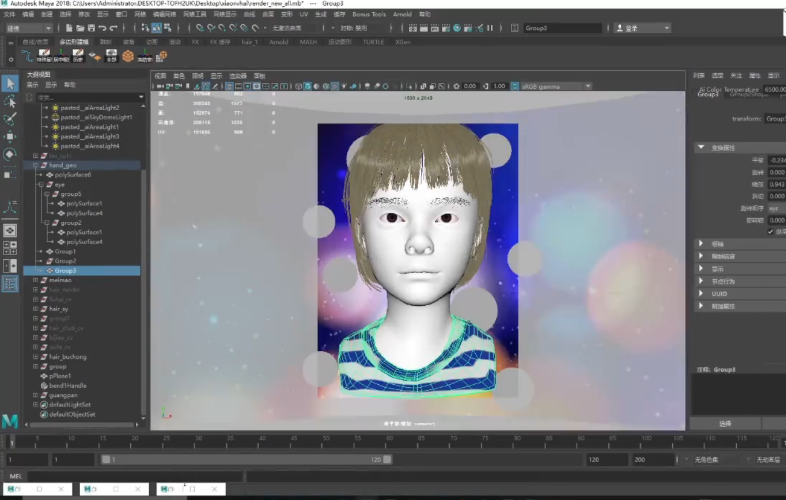This screenshot has height=500, width=786.
Task: Switch to single-pane layout icon
Action: pyautogui.click(x=10, y=230)
